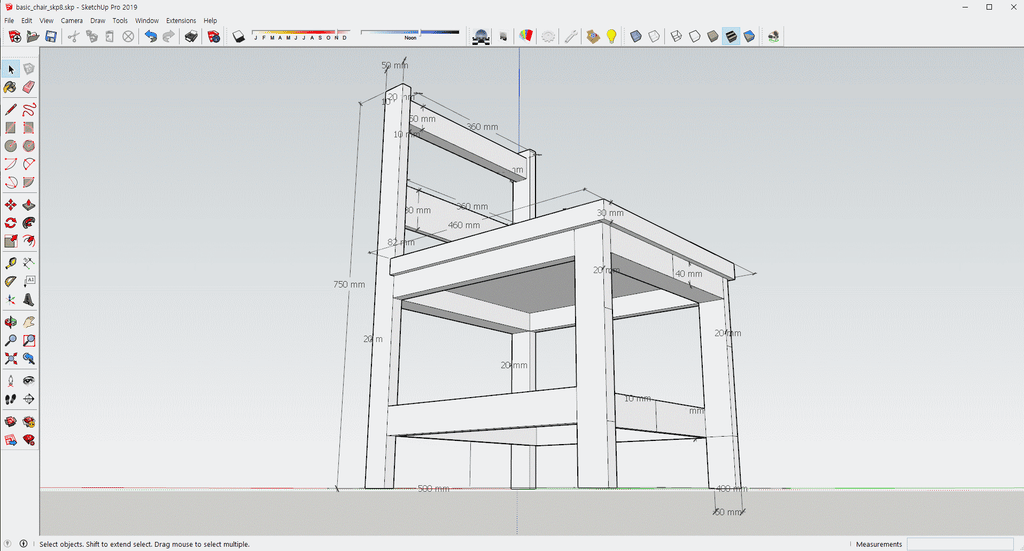1024x551 pixels.
Task: Pick the Section Plane tool
Action: 29,399
